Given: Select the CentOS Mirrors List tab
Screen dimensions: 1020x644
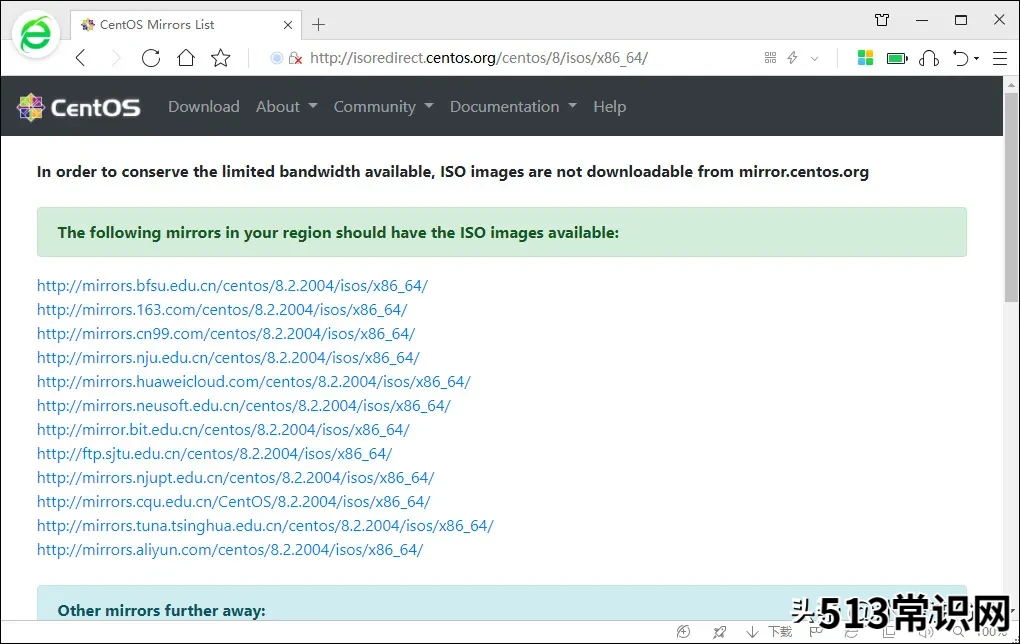Looking at the screenshot, I should tap(187, 25).
